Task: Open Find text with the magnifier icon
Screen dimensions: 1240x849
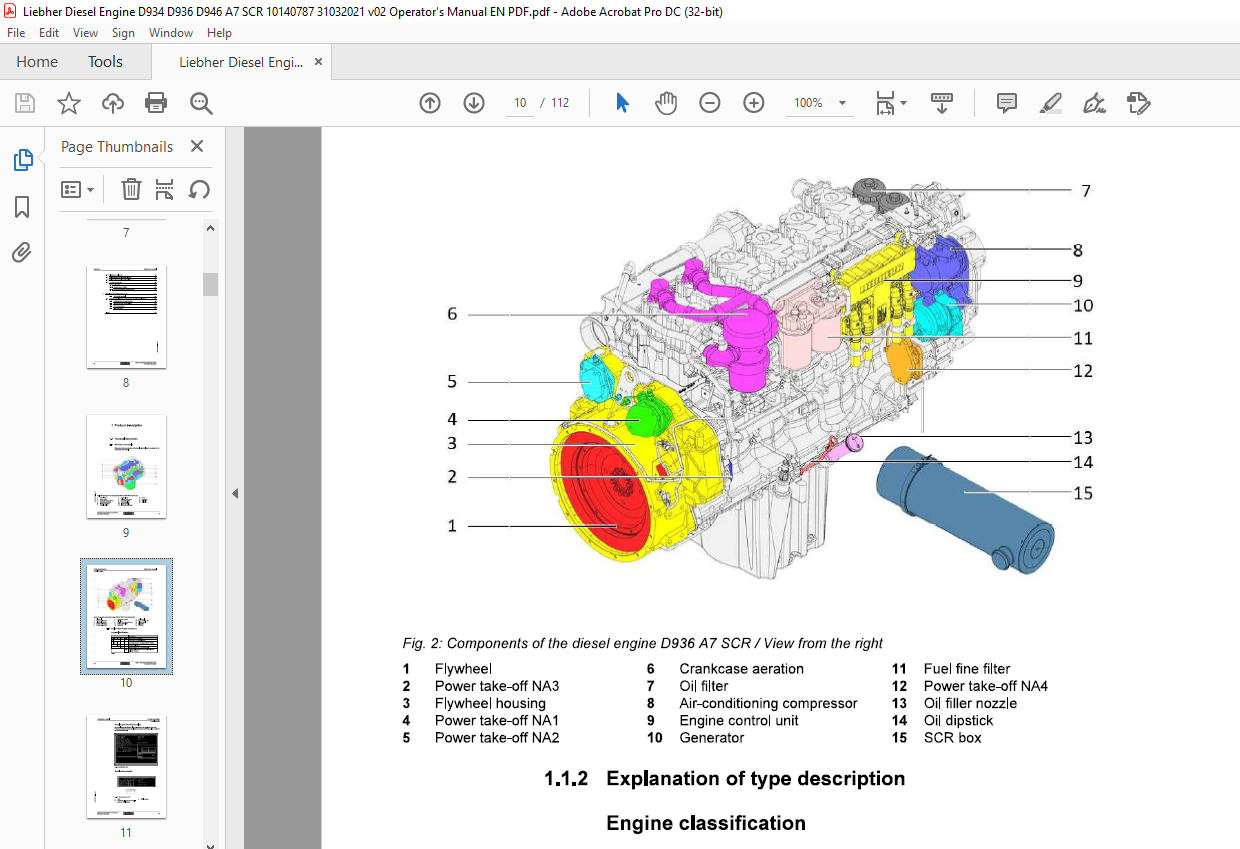Action: (x=201, y=103)
